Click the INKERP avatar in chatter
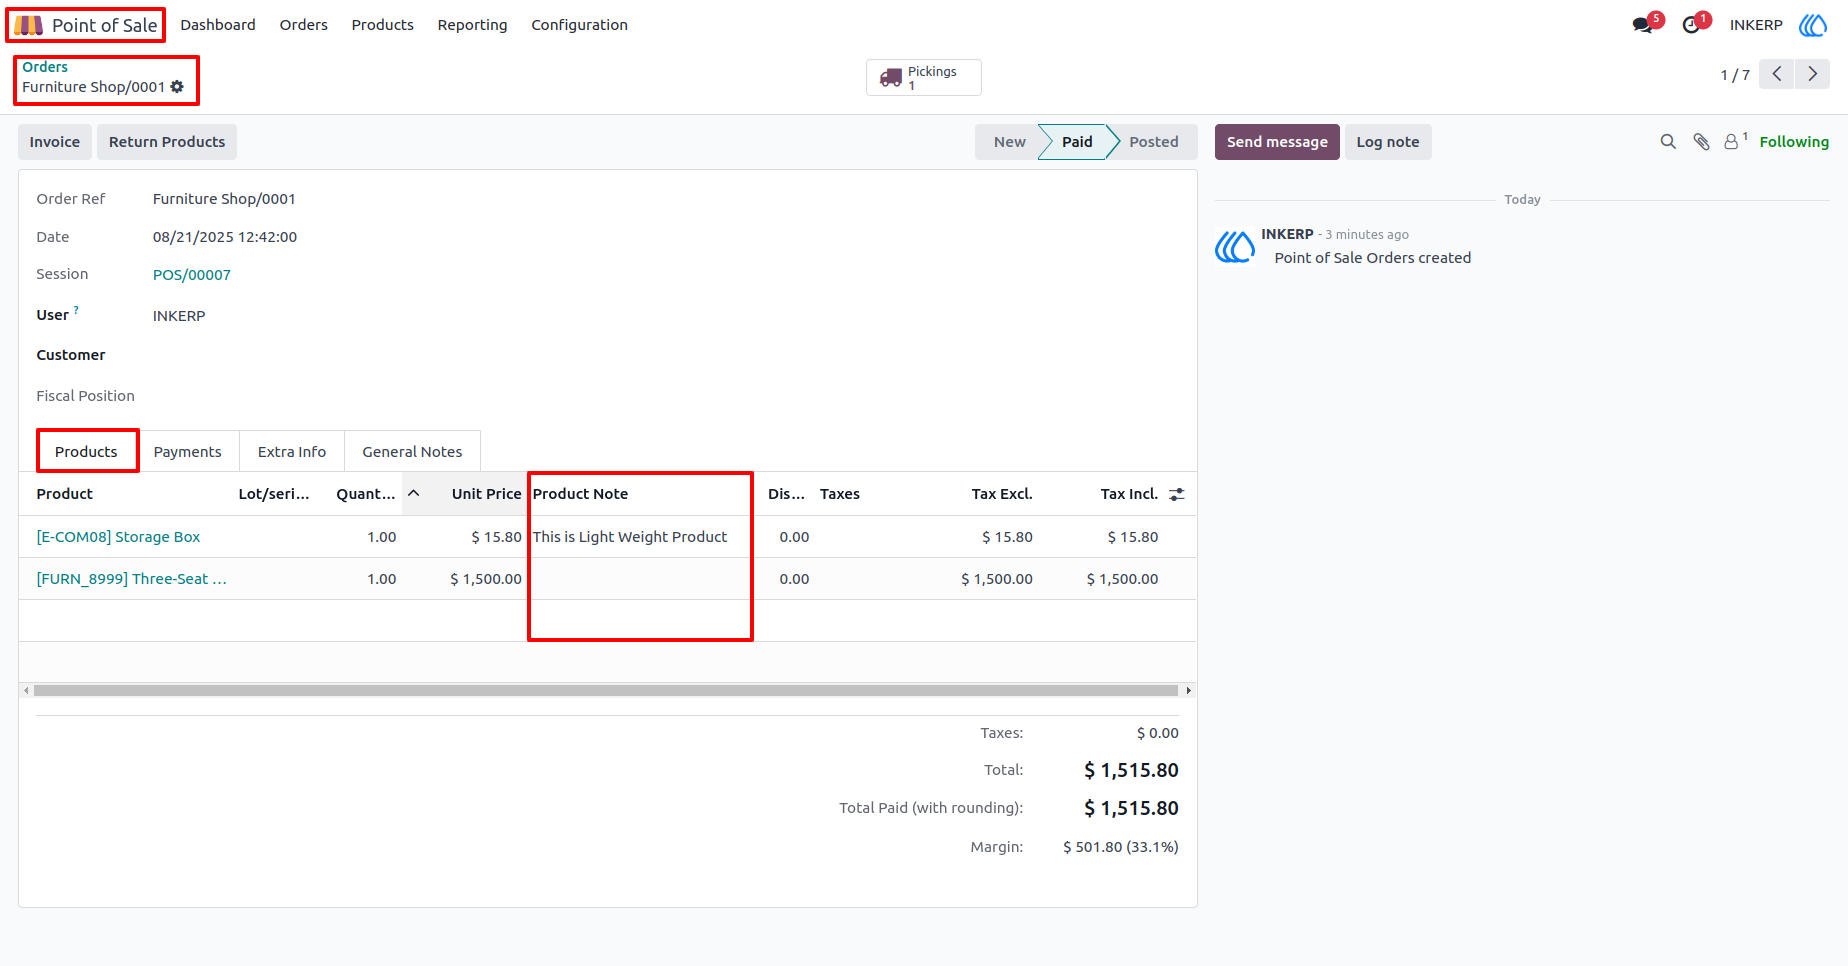1848x966 pixels. 1235,246
